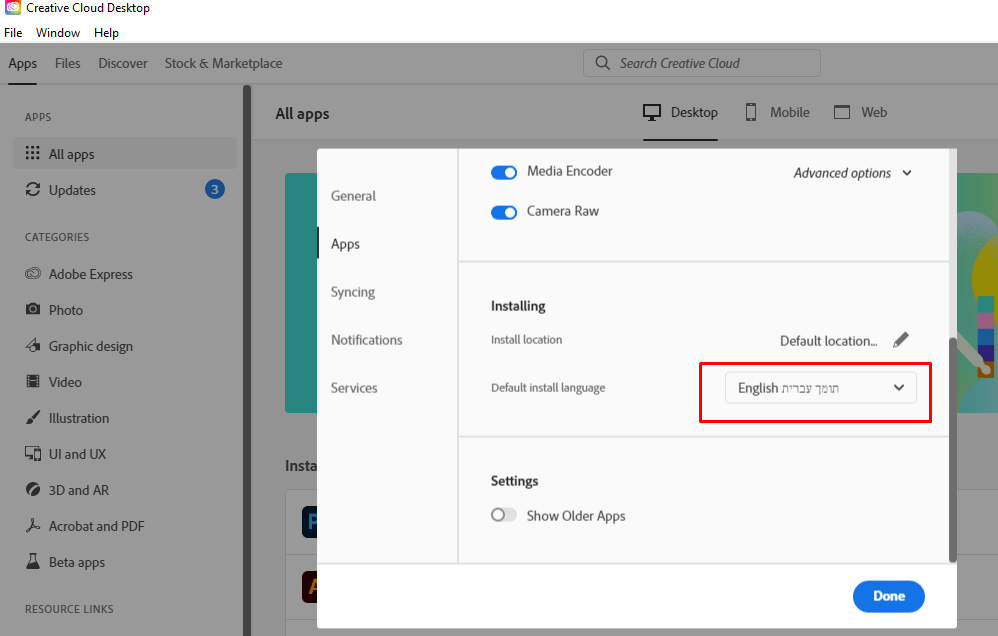Screen dimensions: 998x636
Task: Click the Graphic design category icon
Action: click(32, 346)
